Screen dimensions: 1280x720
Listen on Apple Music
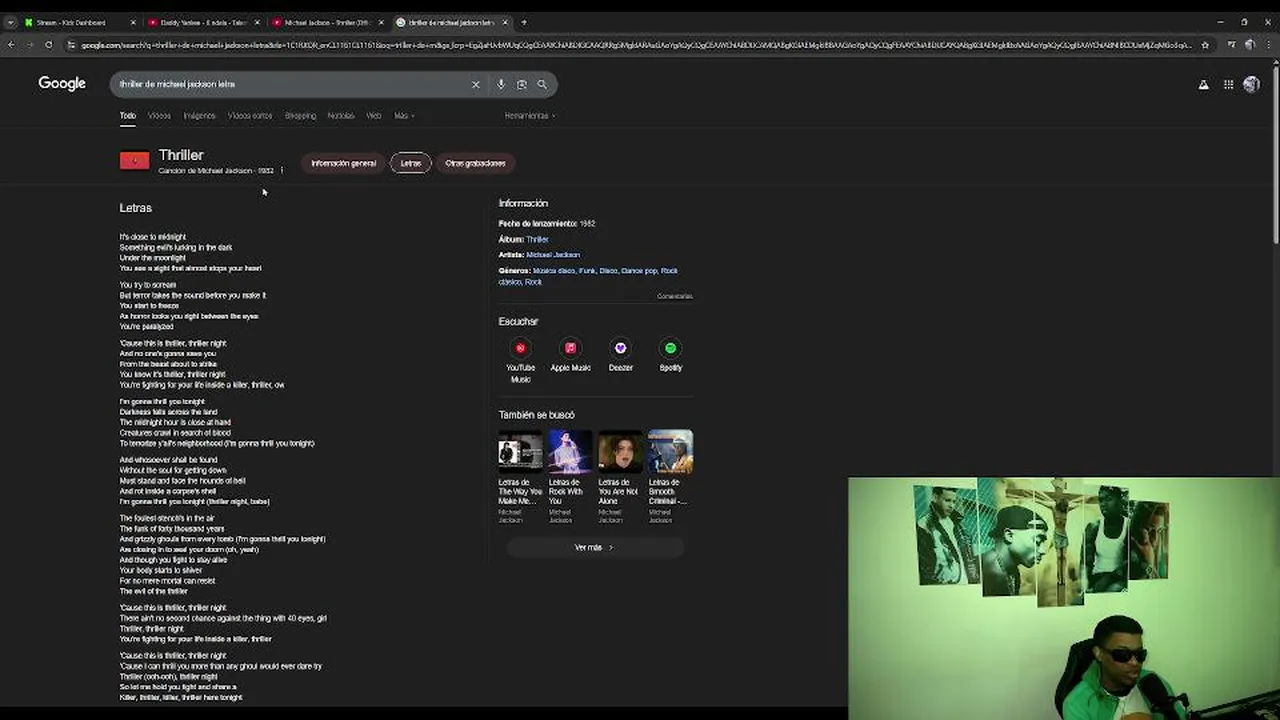coord(570,355)
